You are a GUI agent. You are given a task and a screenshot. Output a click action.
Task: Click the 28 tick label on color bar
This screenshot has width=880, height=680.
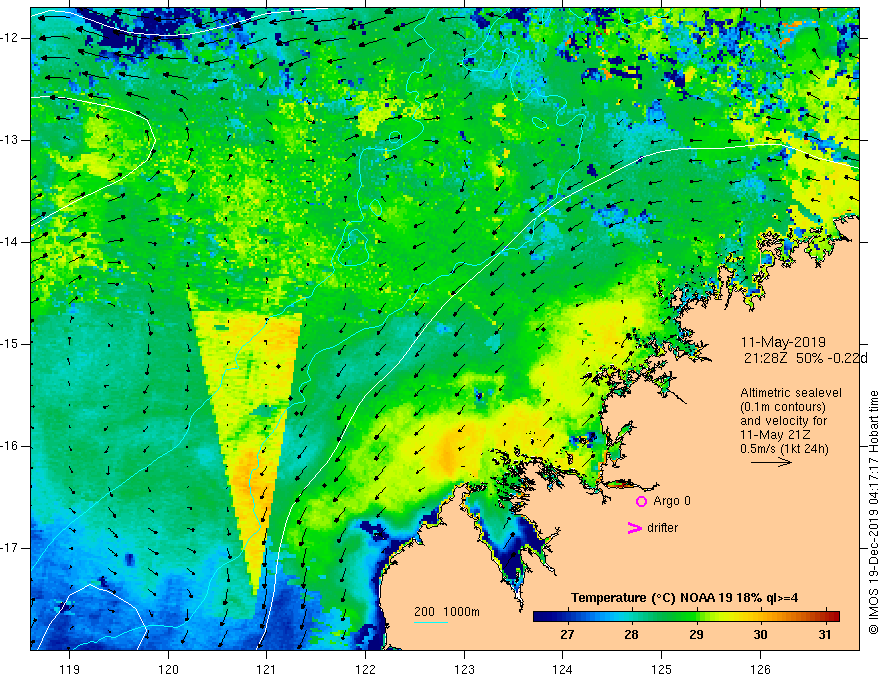631,635
